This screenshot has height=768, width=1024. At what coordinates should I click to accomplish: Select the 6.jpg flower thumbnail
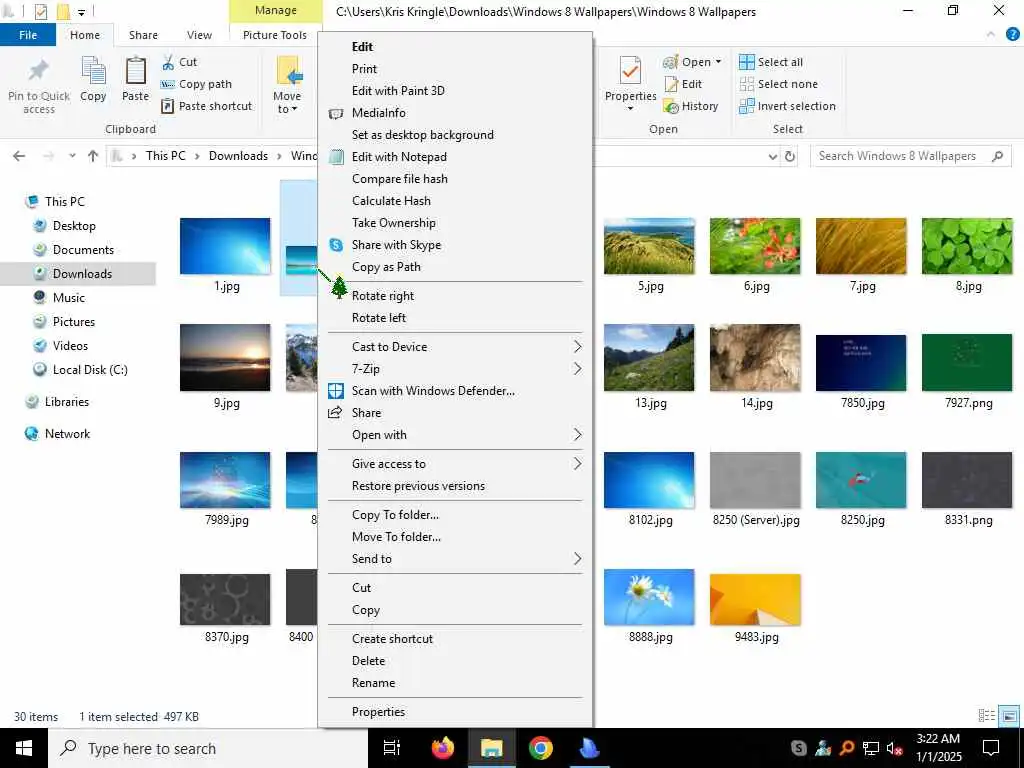click(x=755, y=246)
